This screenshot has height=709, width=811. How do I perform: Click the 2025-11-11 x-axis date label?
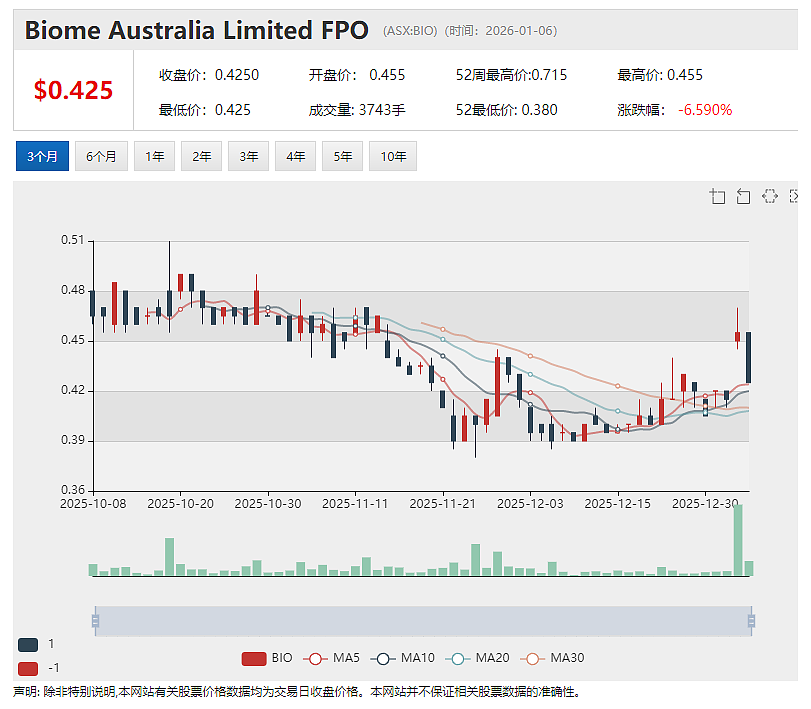[x=355, y=504]
